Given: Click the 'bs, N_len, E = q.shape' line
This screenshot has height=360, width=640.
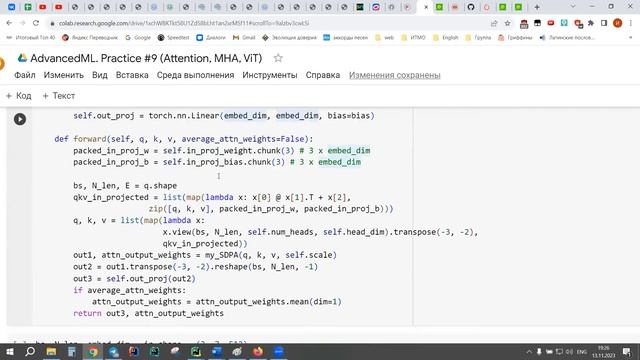Looking at the screenshot, I should click(x=125, y=186).
